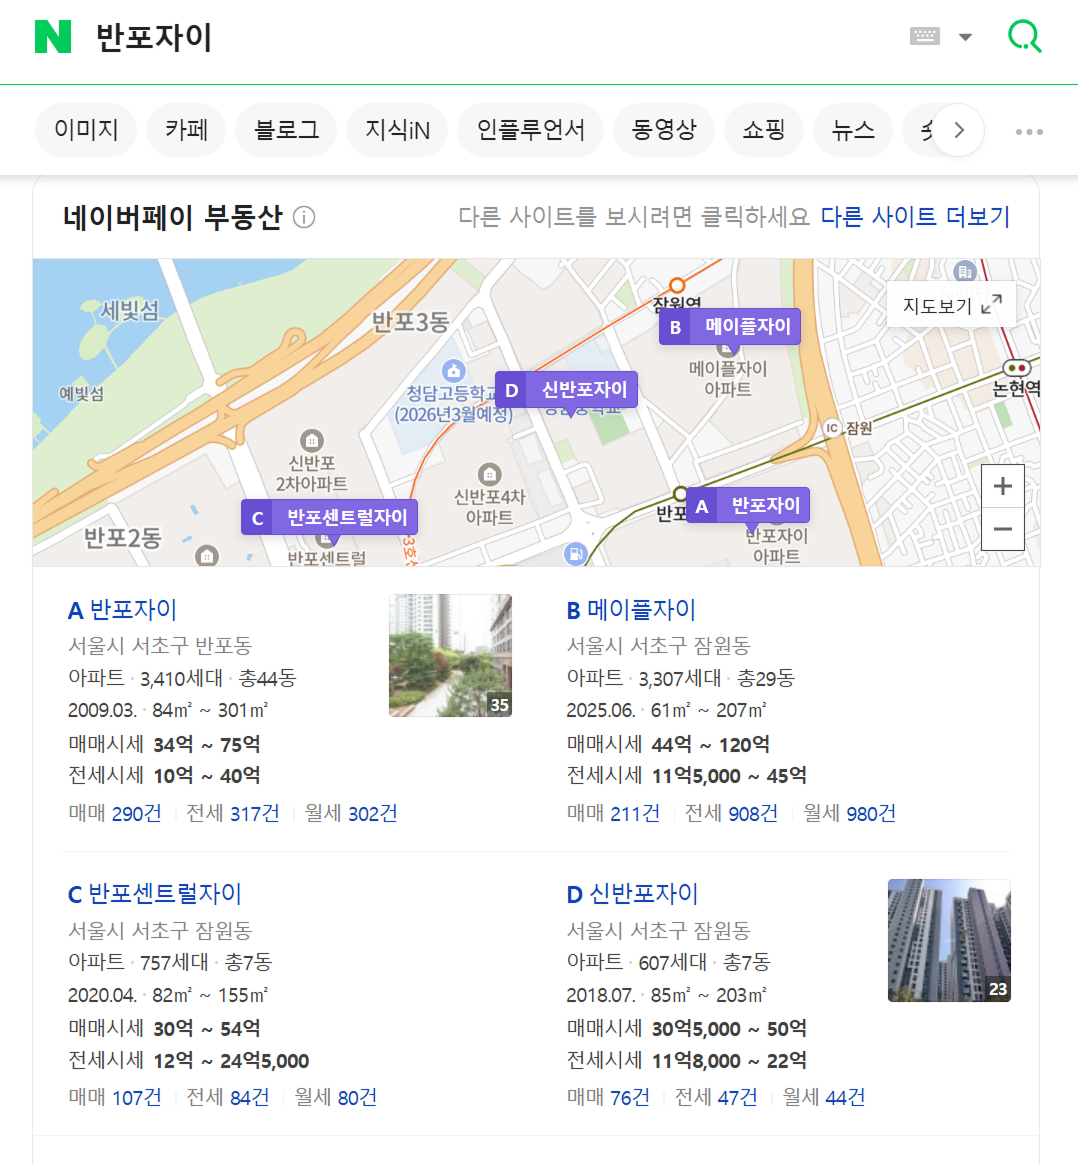
Task: Click the 반포3동 label on the map
Action: click(410, 322)
